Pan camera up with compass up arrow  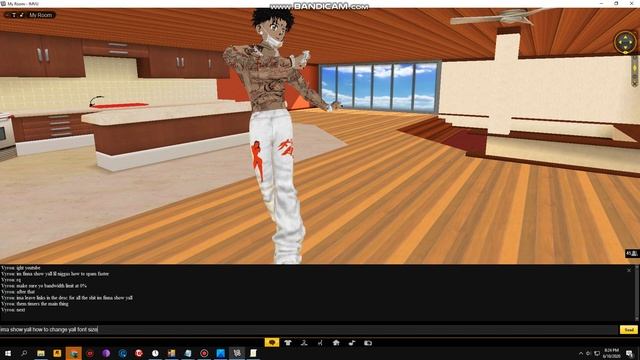(x=625, y=36)
